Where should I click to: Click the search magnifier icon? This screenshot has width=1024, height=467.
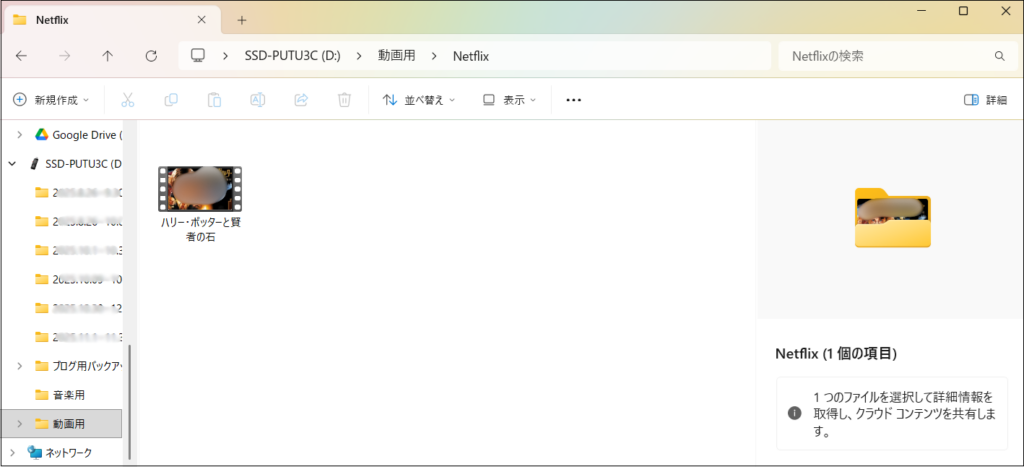pos(999,56)
